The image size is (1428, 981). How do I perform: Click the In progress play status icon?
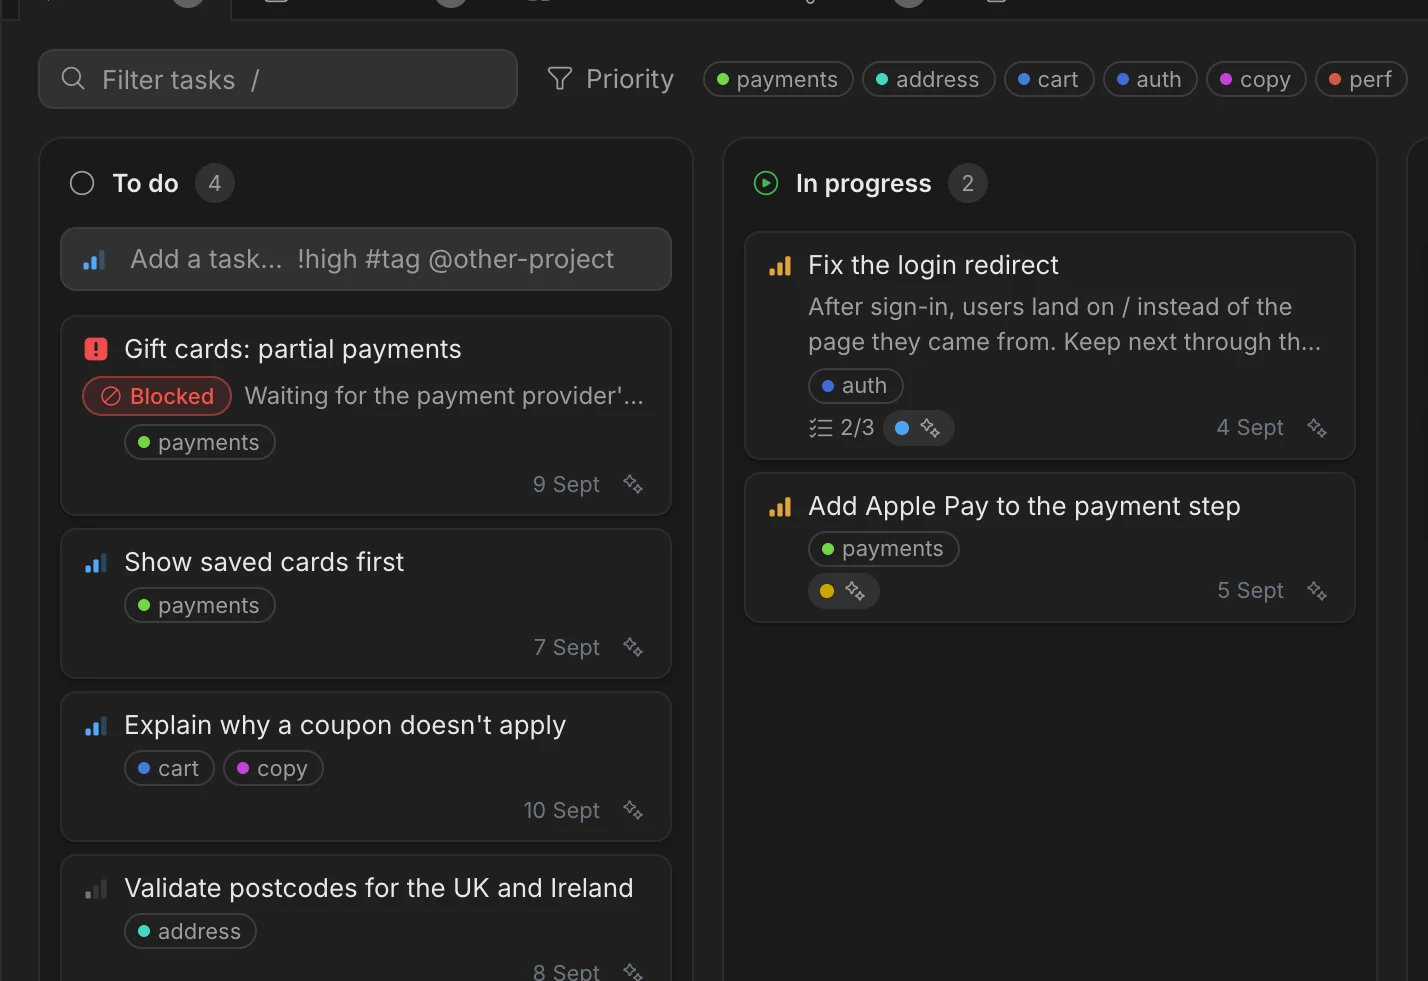tap(766, 183)
